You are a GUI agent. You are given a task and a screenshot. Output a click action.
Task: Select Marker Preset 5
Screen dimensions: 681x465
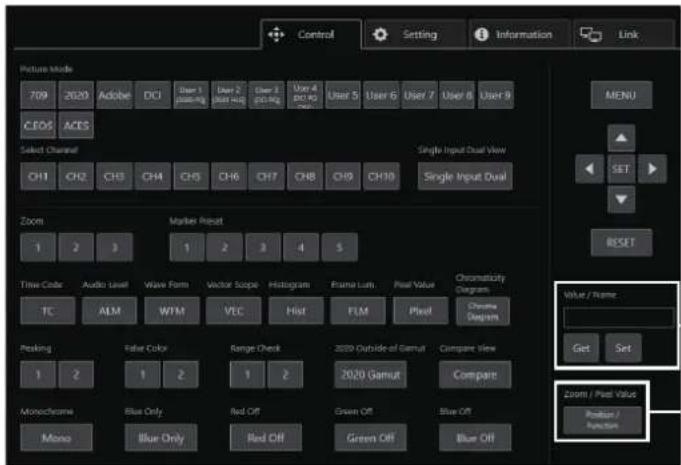[x=340, y=247]
